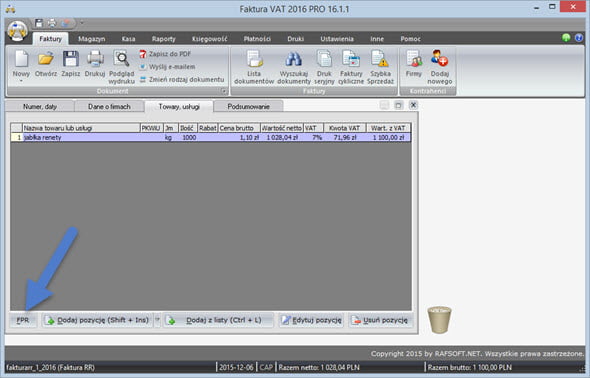Click Razem brutto total in status bar
This screenshot has height=378, width=590.
[469, 367]
